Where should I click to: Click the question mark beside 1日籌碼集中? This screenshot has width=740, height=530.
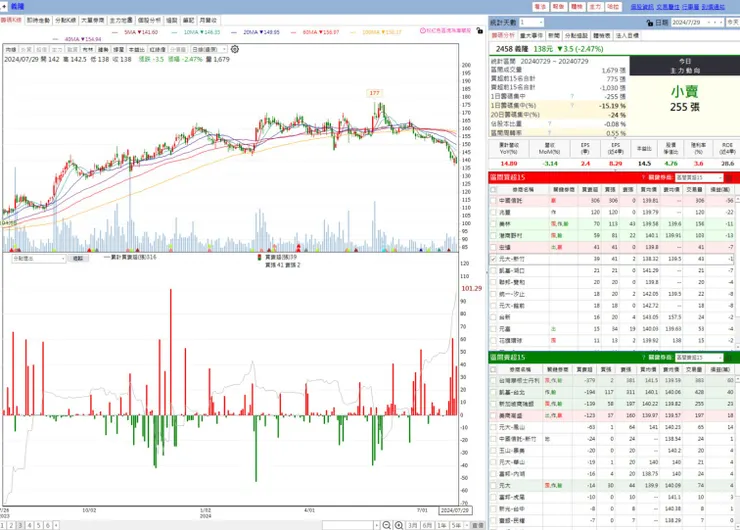click(572, 96)
